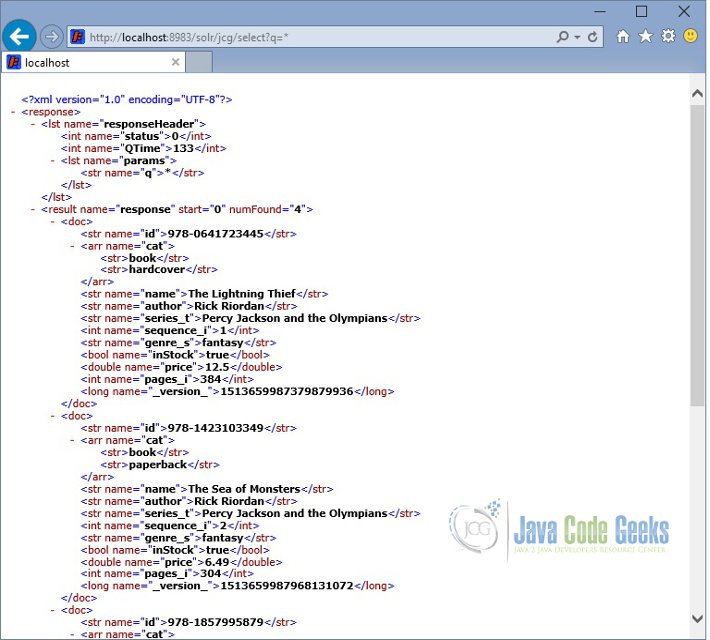This screenshot has height=640, width=710.
Task: Click the title The Sea of Monsters
Action: (x=244, y=489)
